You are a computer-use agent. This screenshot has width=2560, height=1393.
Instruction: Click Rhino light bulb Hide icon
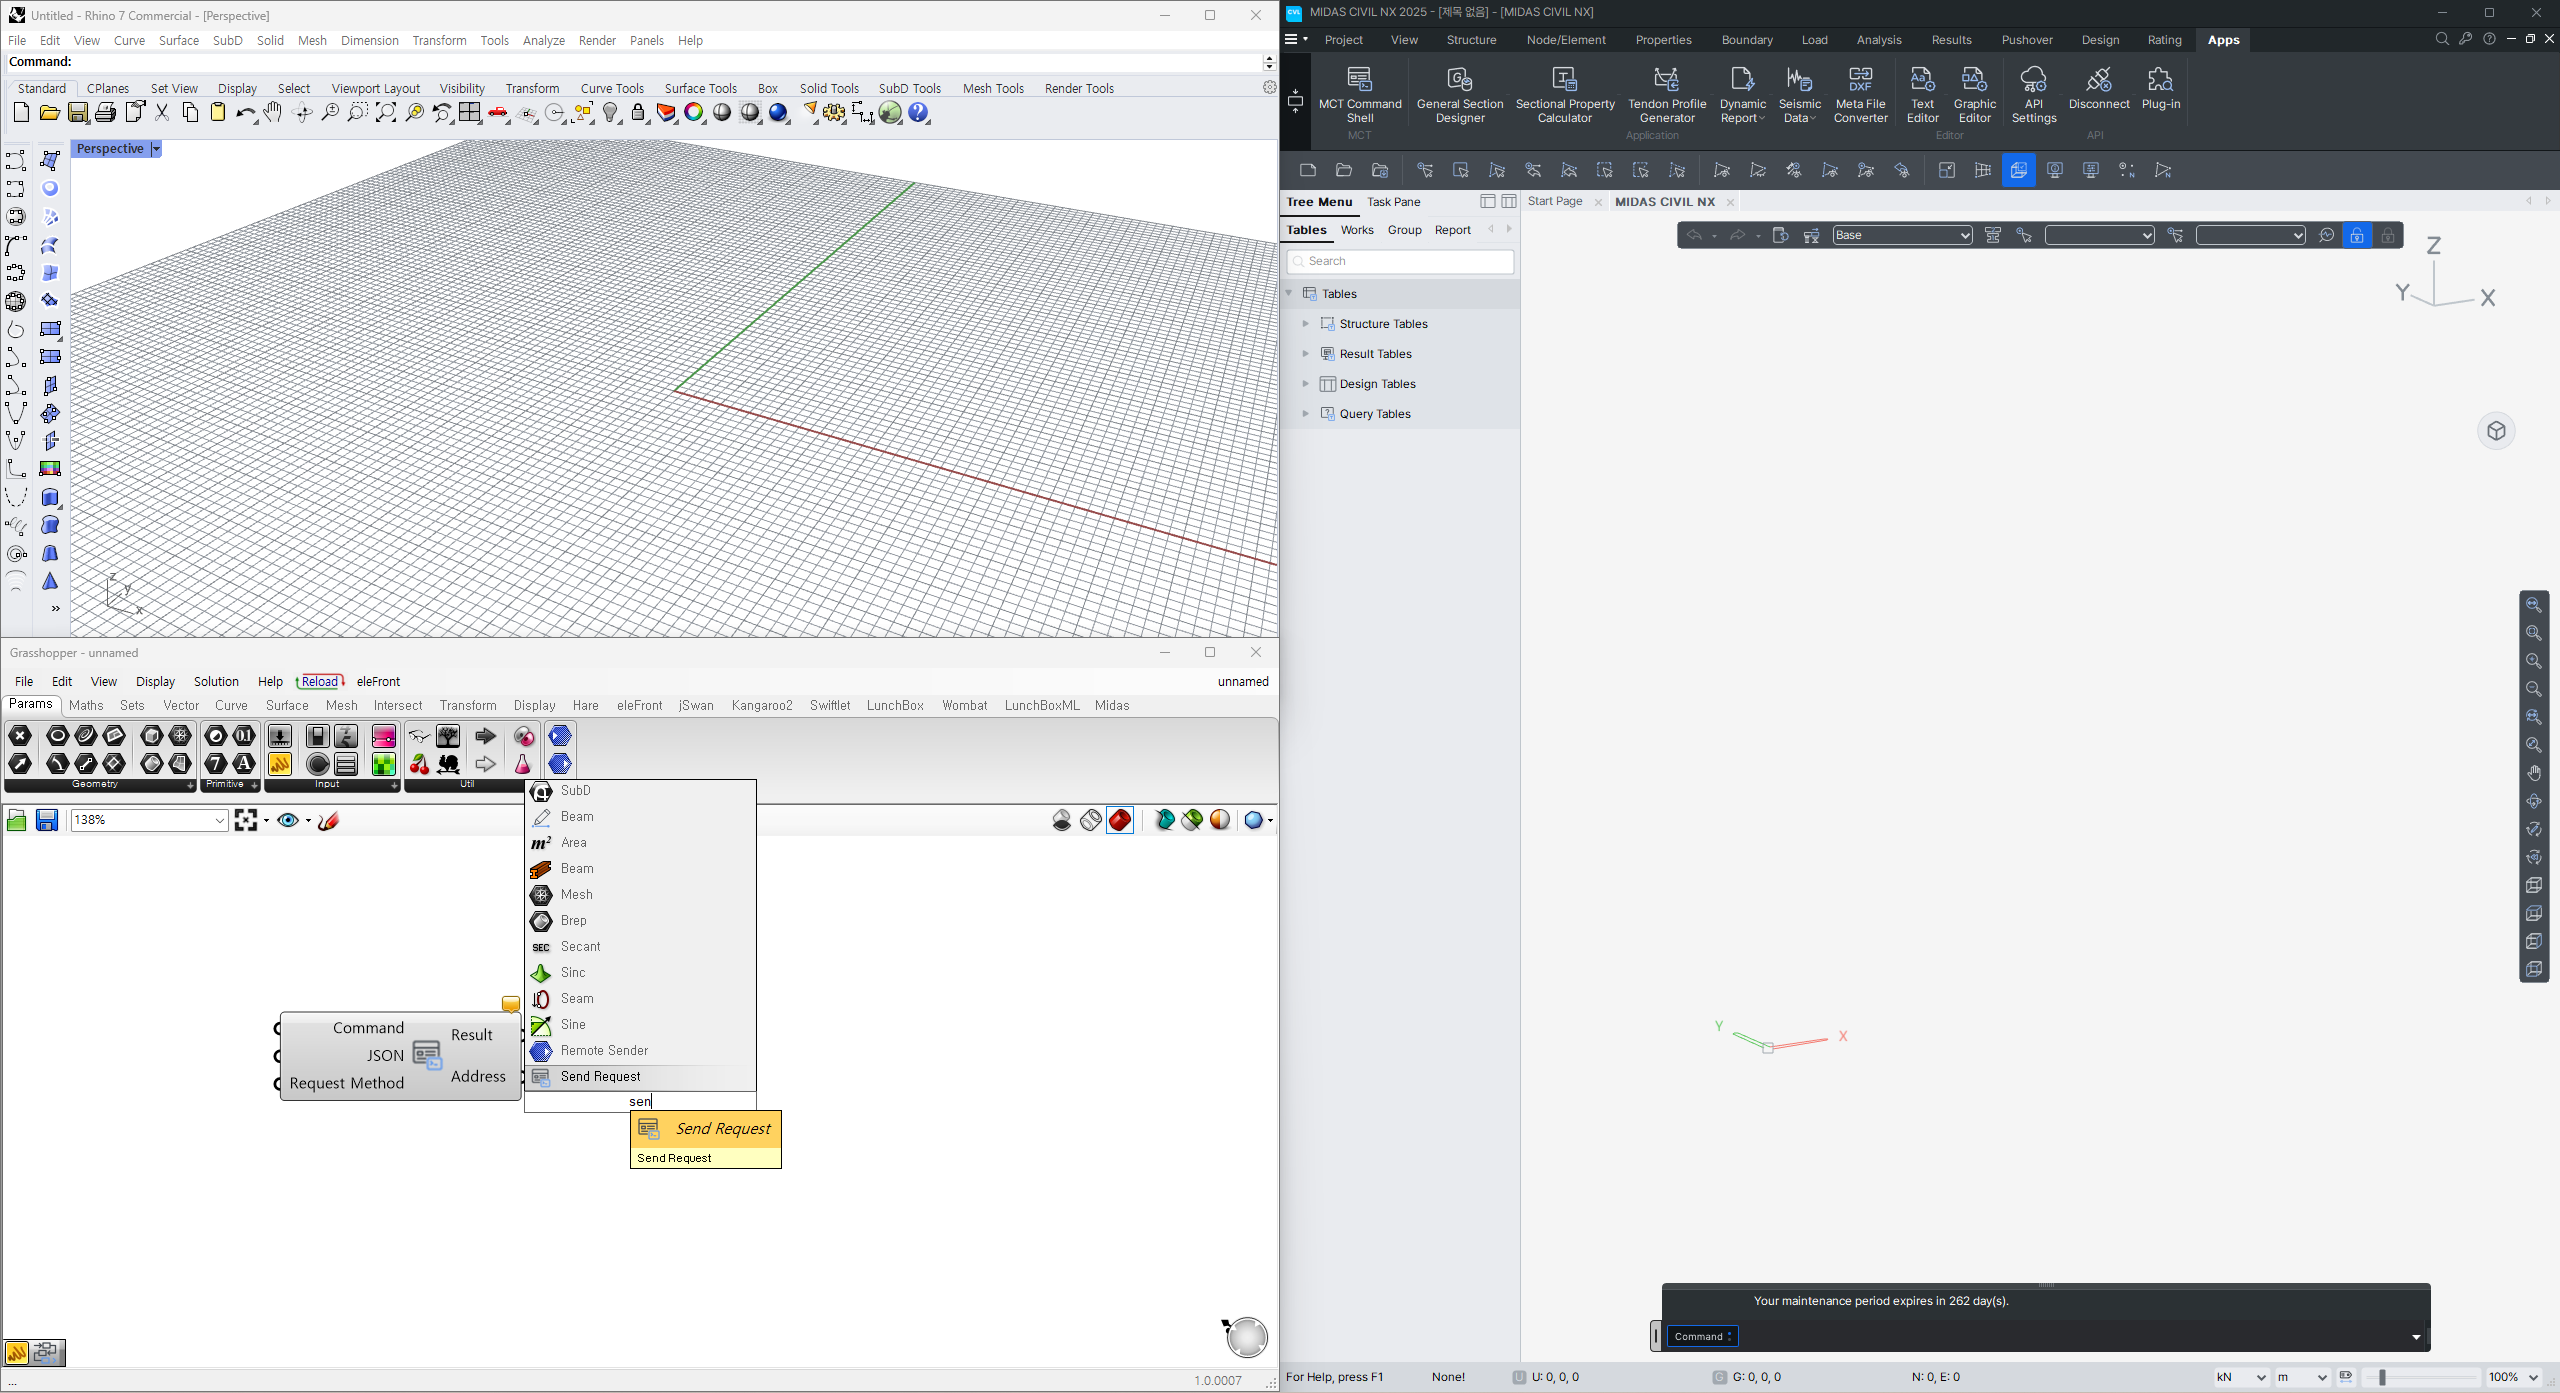coord(612,113)
